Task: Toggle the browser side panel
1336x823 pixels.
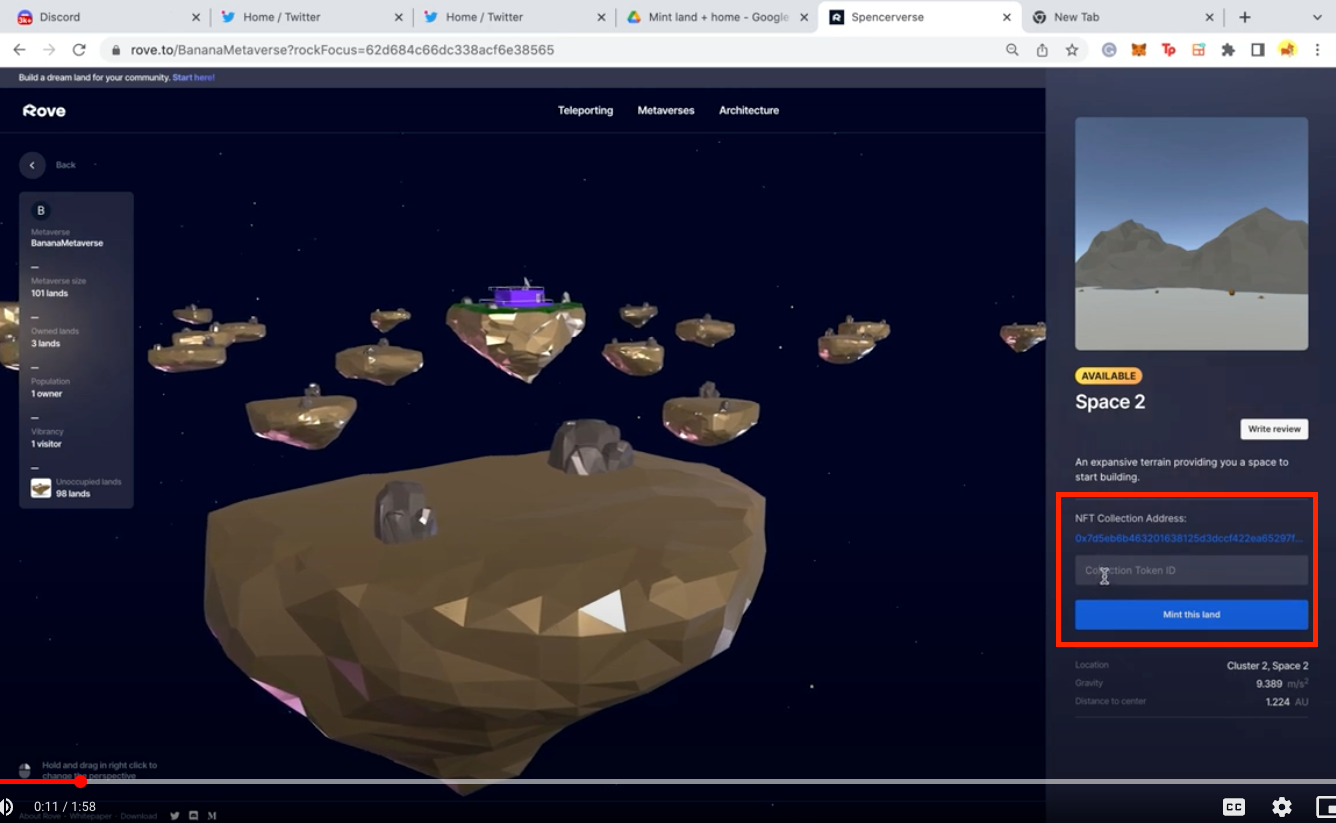Action: 1258,50
